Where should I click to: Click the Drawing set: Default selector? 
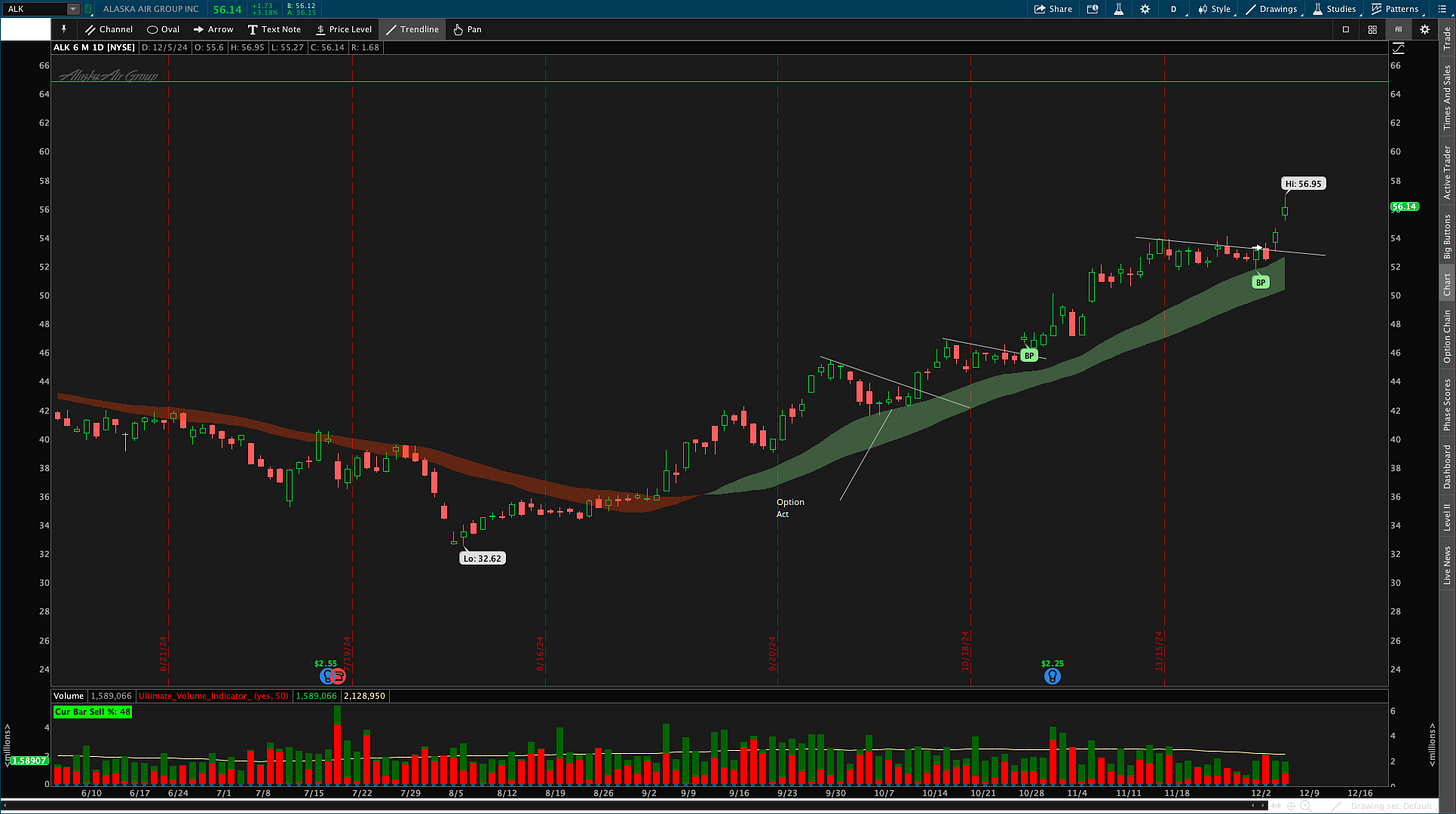(1392, 806)
